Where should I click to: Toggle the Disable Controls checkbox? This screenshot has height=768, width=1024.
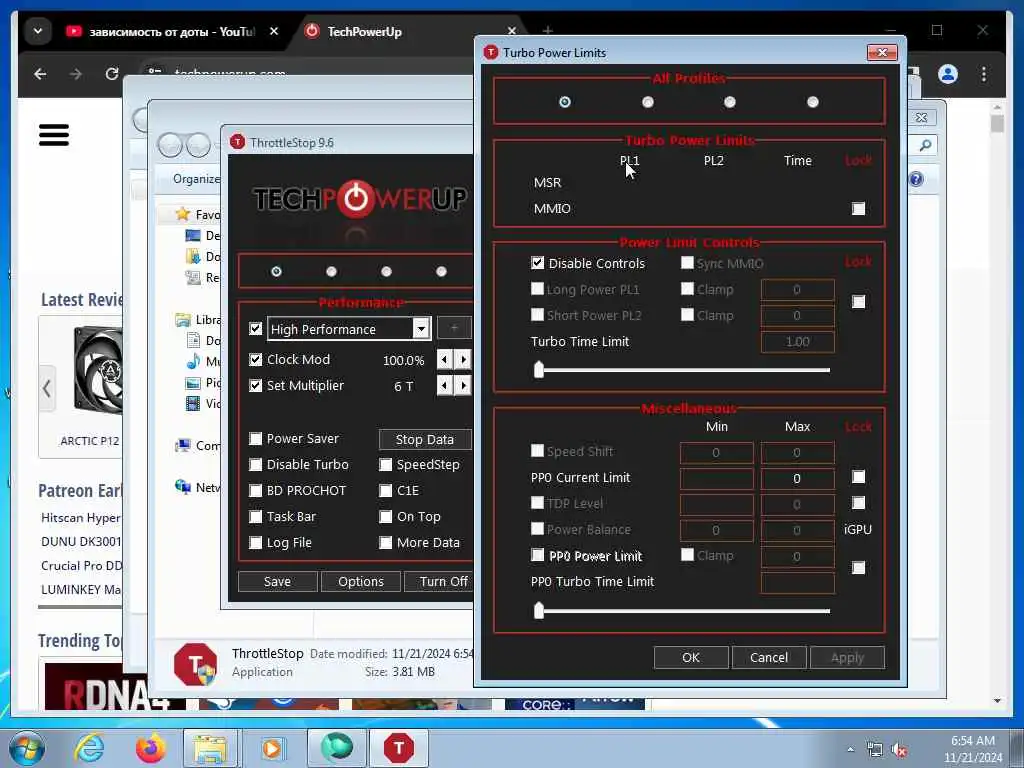point(537,263)
